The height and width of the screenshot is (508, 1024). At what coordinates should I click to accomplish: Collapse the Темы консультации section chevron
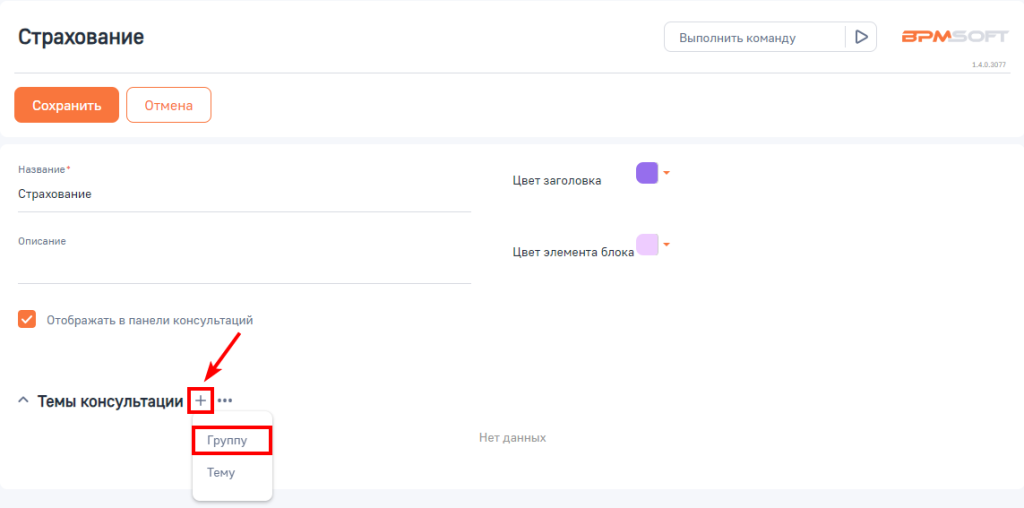point(23,400)
